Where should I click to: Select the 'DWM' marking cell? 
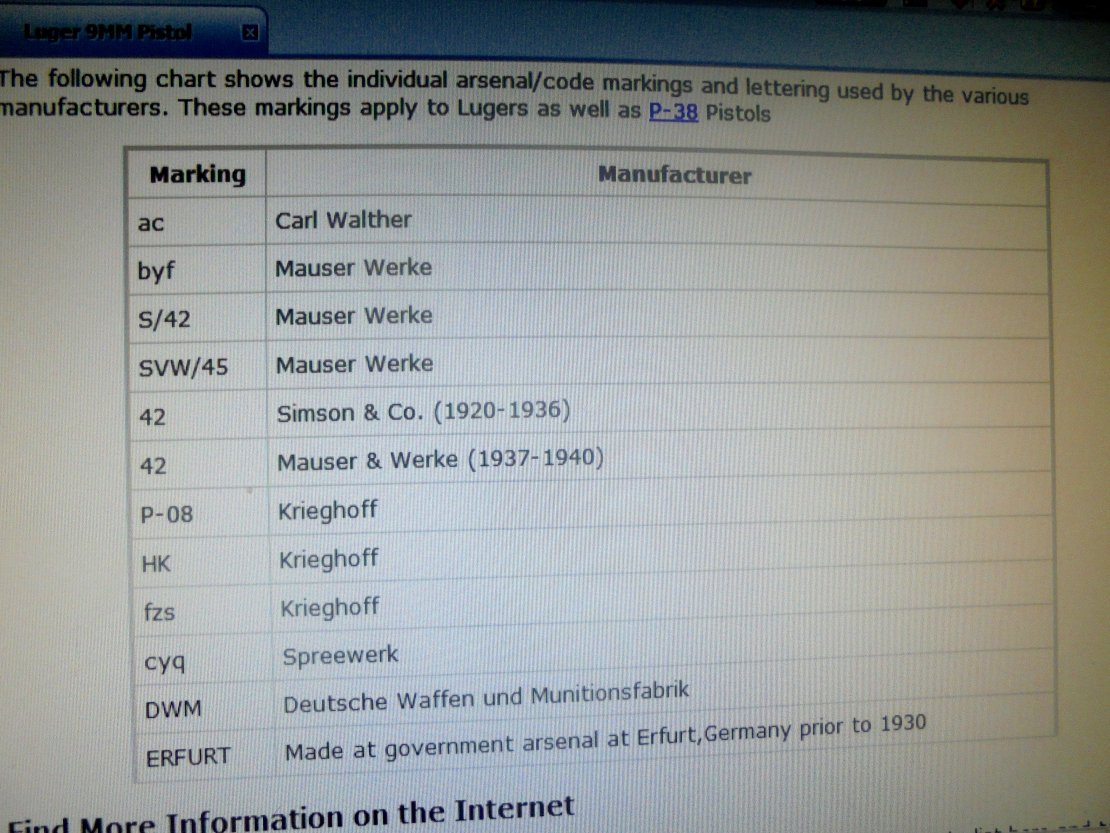[203, 707]
